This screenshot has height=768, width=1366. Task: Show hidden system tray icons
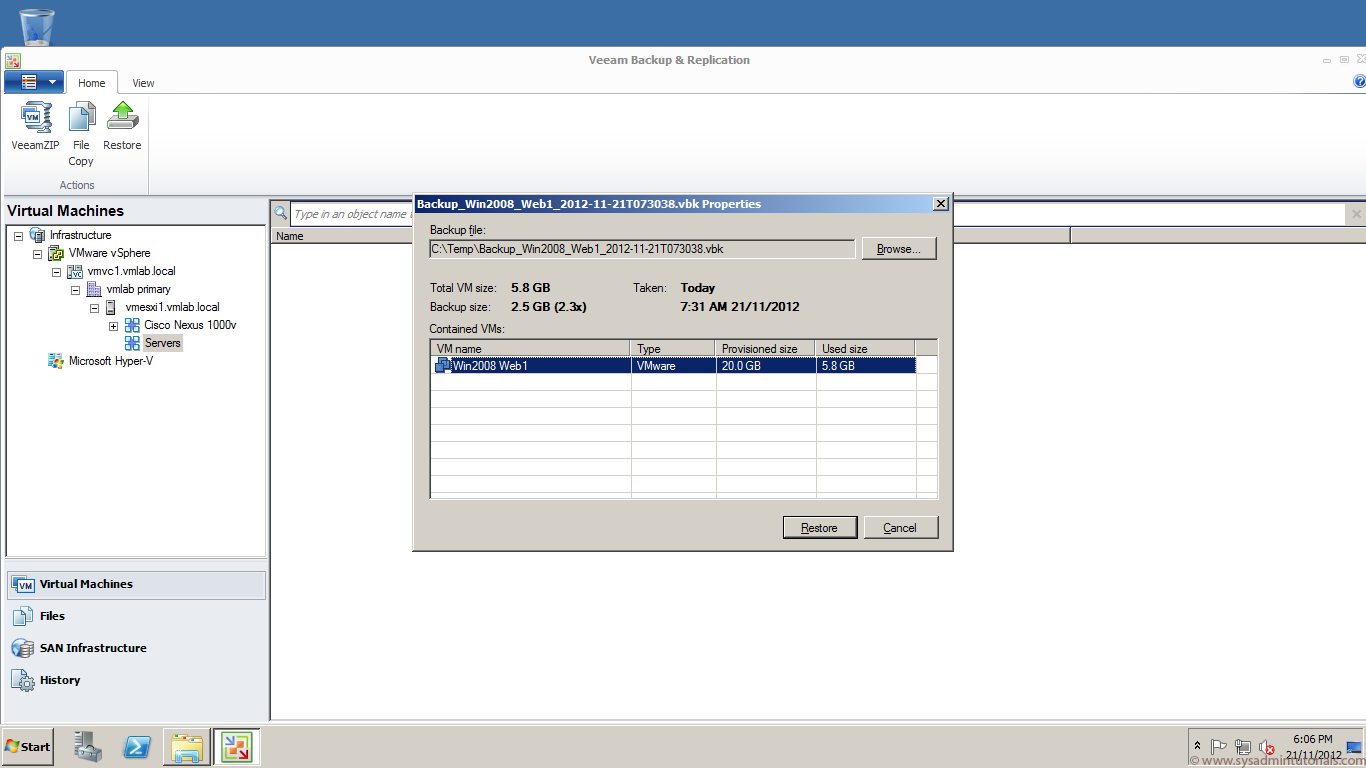(1197, 747)
